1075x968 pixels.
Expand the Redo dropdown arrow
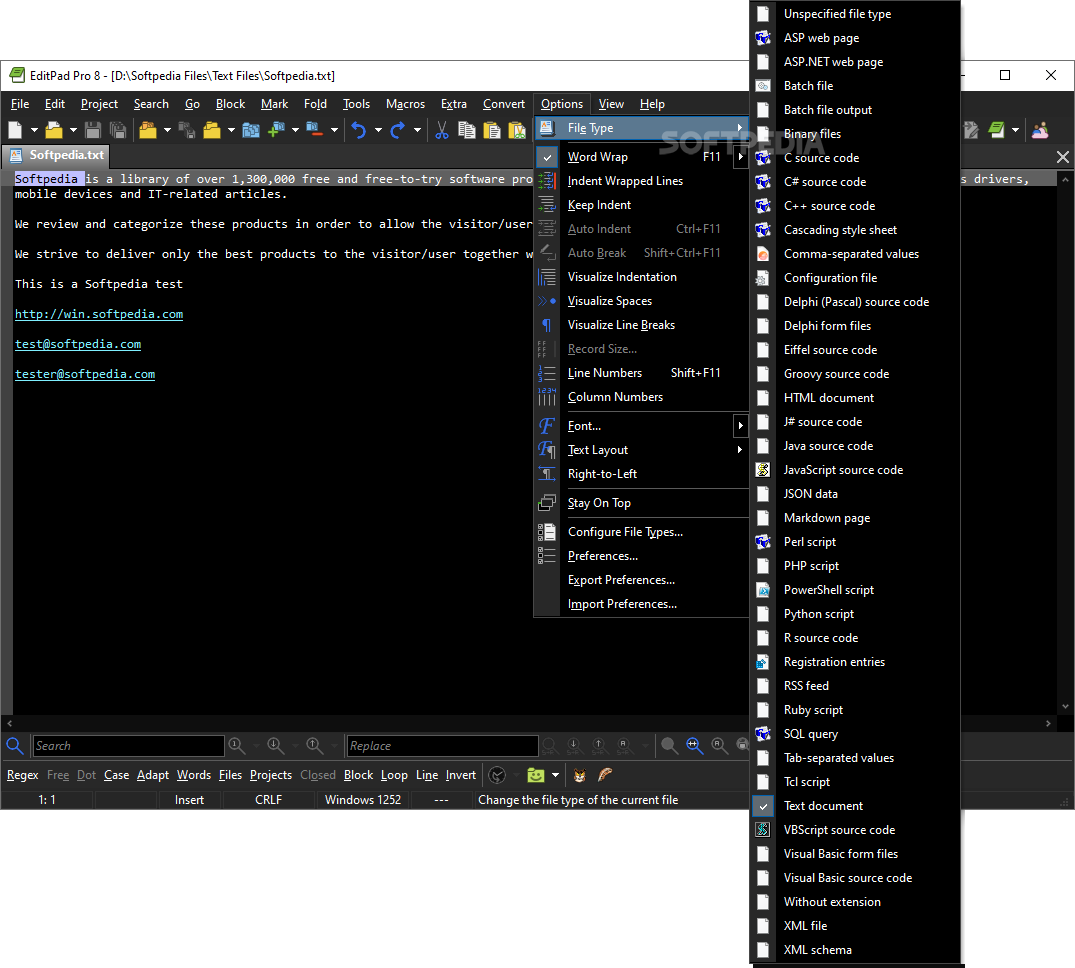coord(417,130)
